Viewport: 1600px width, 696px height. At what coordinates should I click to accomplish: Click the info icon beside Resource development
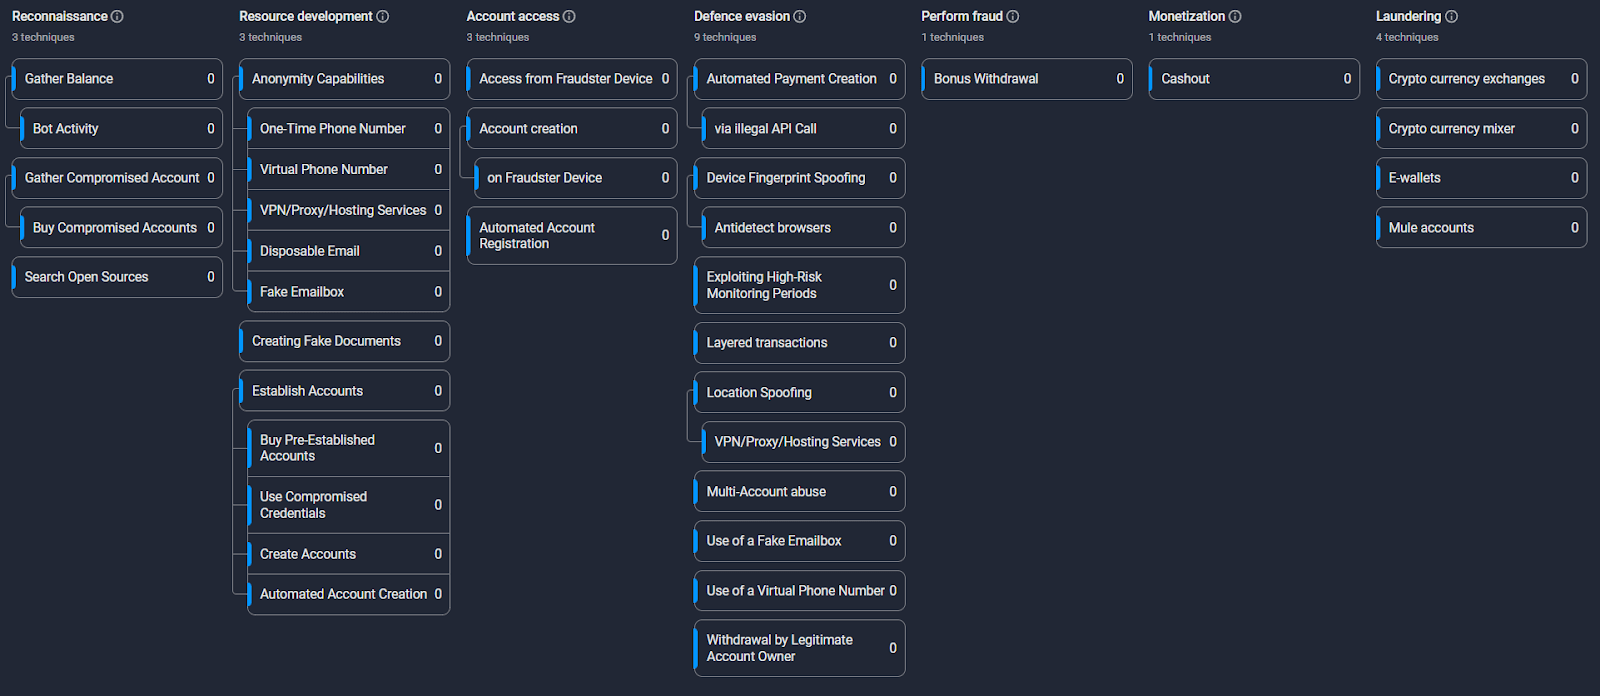coord(383,17)
